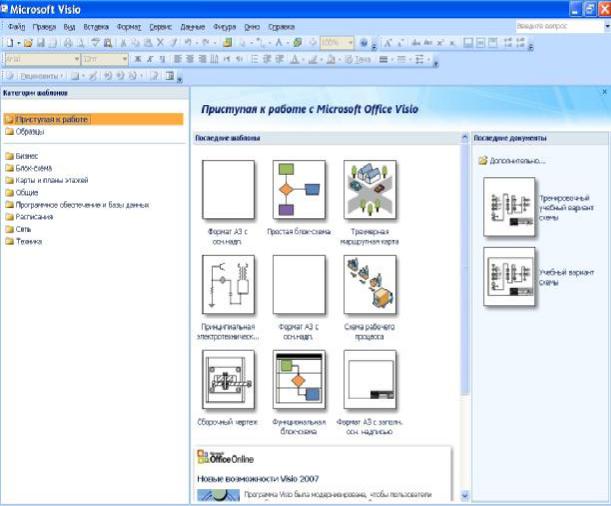The image size is (611, 506).
Task: Click the Cut scissors icon
Action: click(123, 43)
